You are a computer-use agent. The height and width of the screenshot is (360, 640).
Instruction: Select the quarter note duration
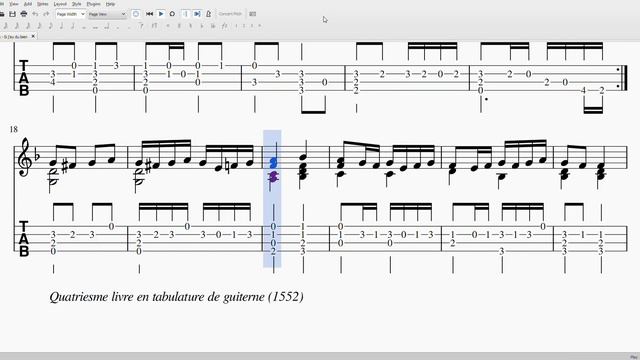[61, 26]
